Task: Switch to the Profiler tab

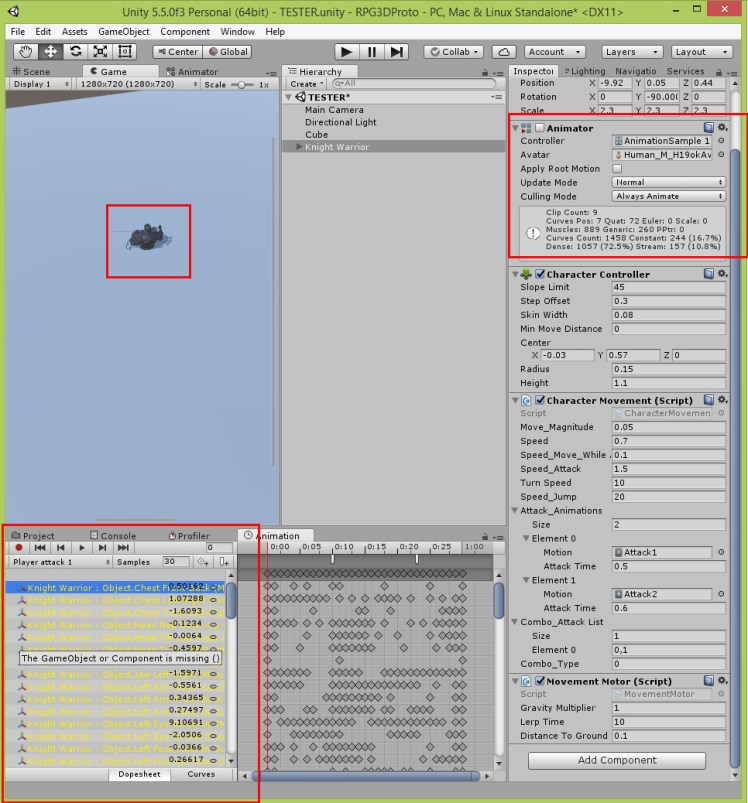Action: [187, 535]
